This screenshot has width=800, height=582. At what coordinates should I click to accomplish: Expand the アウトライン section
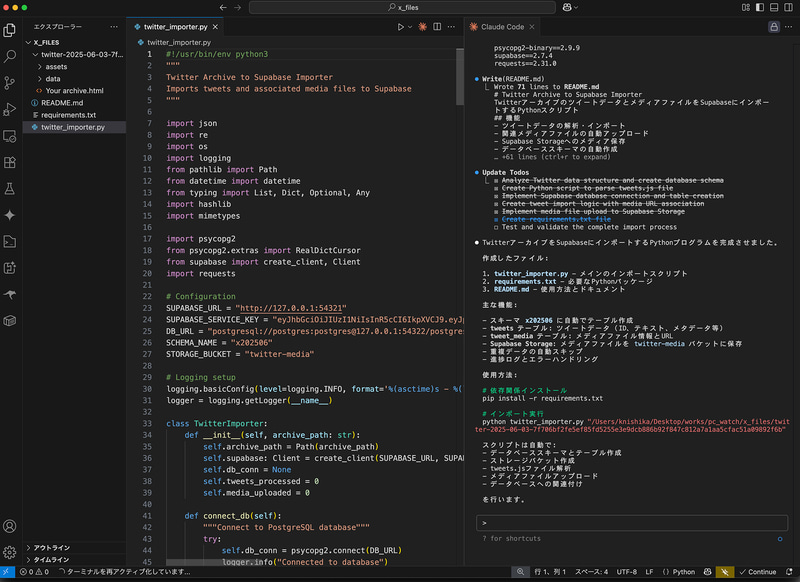[52, 548]
